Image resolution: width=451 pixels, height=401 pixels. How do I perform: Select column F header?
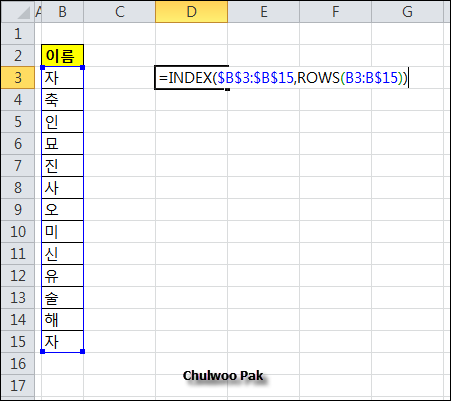[x=335, y=12]
